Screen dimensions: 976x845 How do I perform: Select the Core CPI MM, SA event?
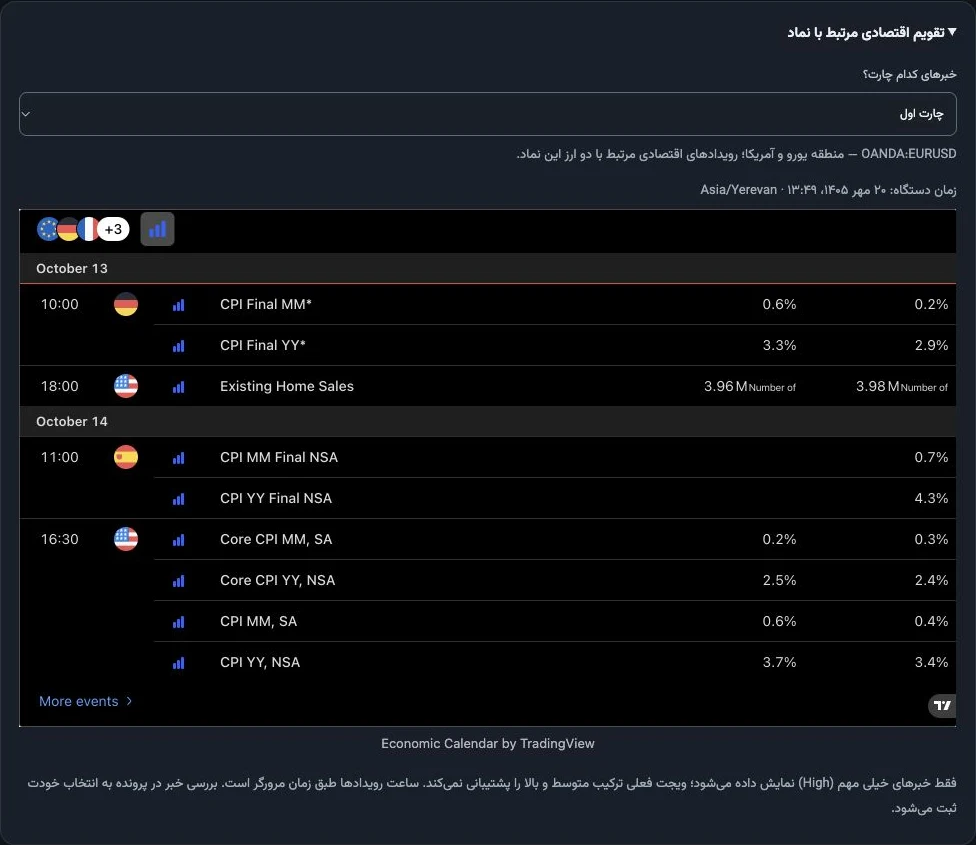[x=276, y=539]
